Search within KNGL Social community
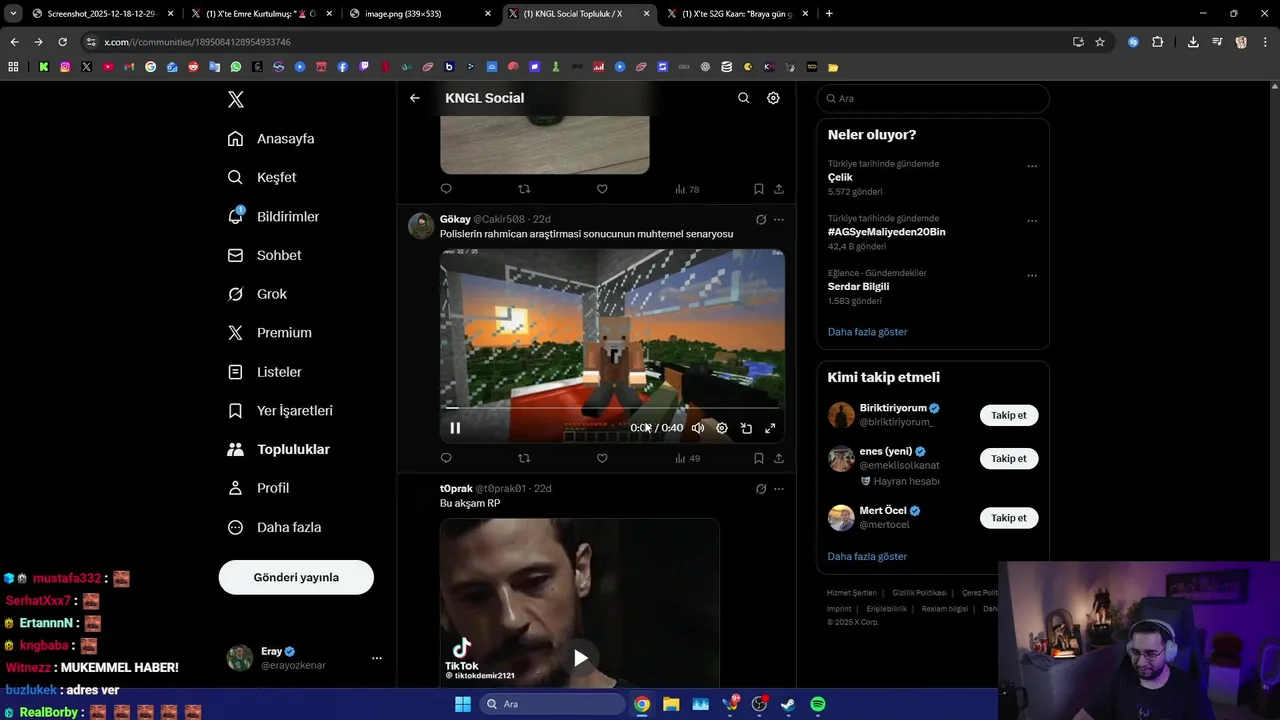This screenshot has height=720, width=1280. click(x=743, y=98)
